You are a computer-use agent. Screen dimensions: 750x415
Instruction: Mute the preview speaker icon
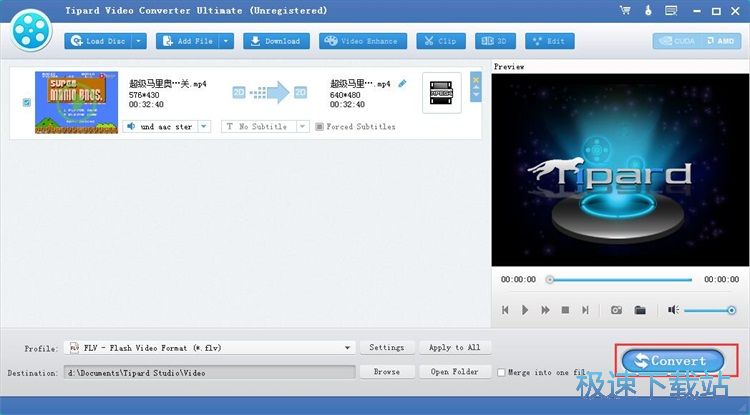673,310
